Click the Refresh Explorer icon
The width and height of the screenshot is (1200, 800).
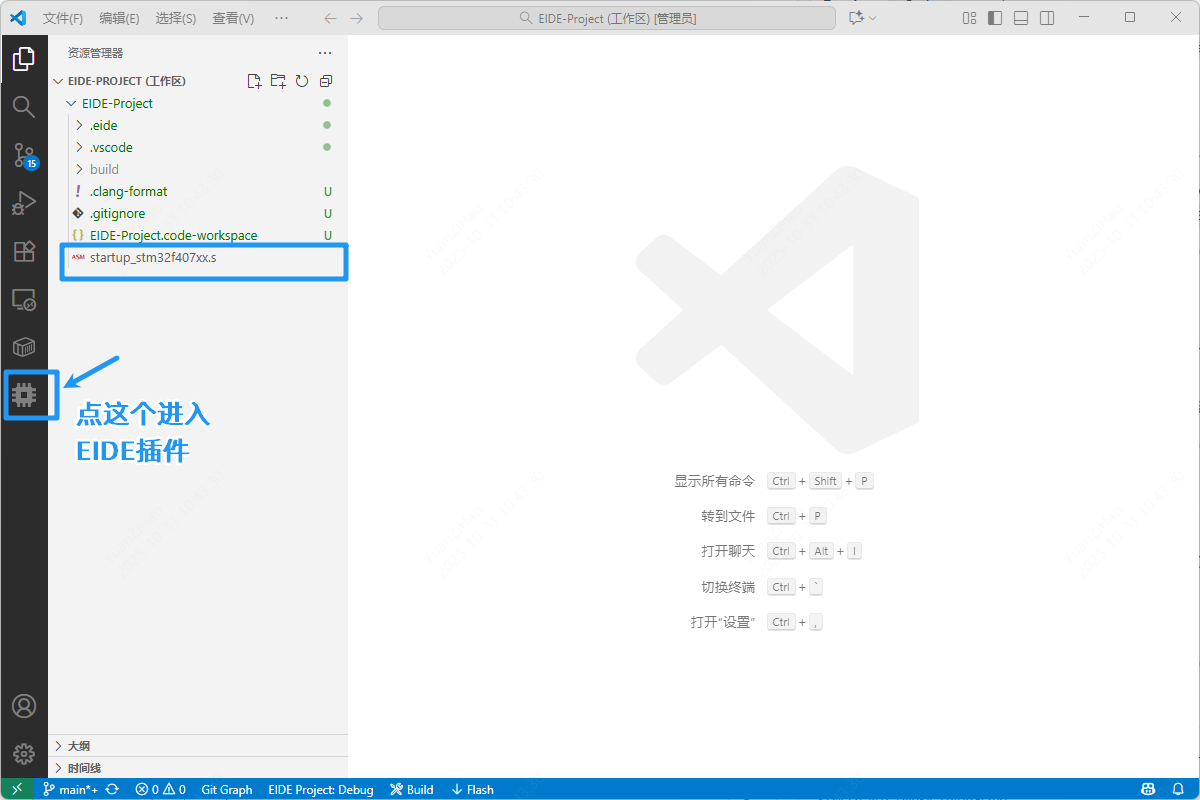(x=302, y=81)
